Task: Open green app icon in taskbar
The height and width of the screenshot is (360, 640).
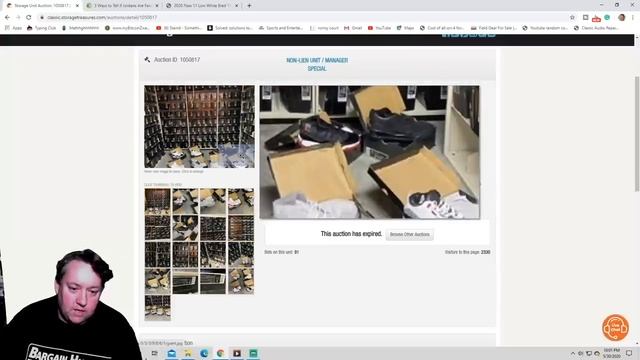Action: (253, 353)
